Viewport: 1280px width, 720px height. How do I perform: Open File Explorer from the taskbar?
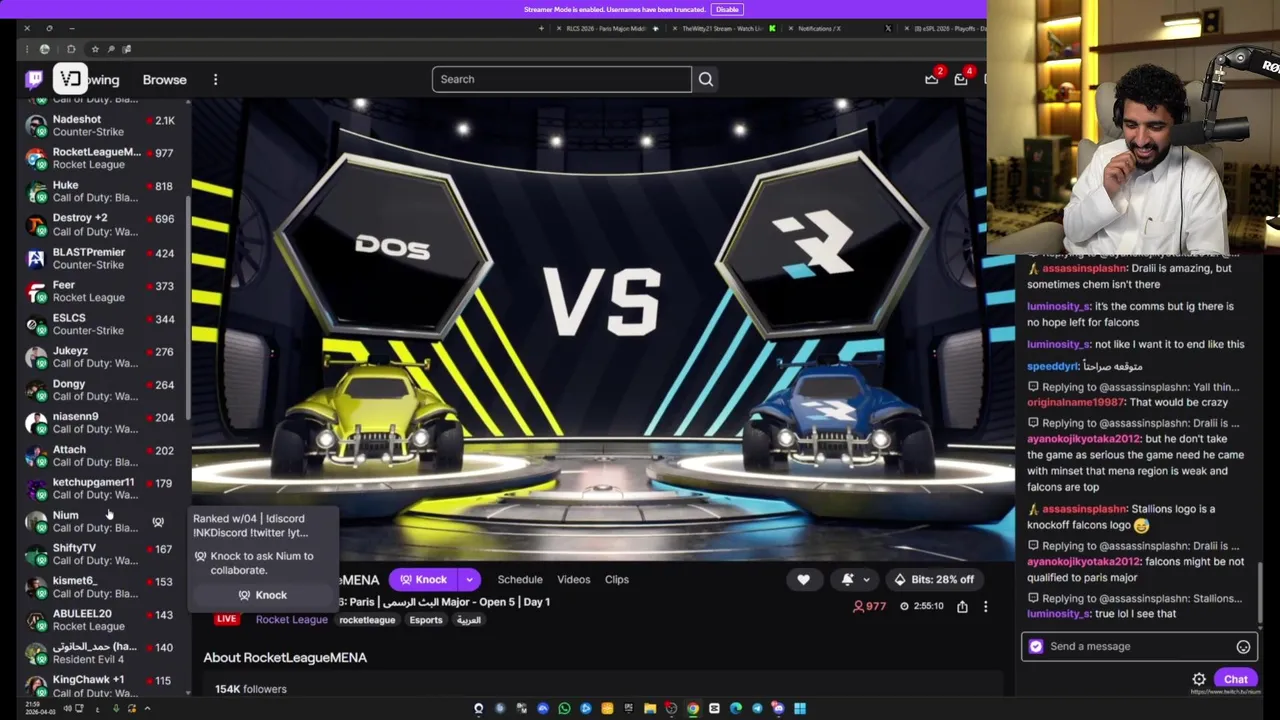[650, 708]
